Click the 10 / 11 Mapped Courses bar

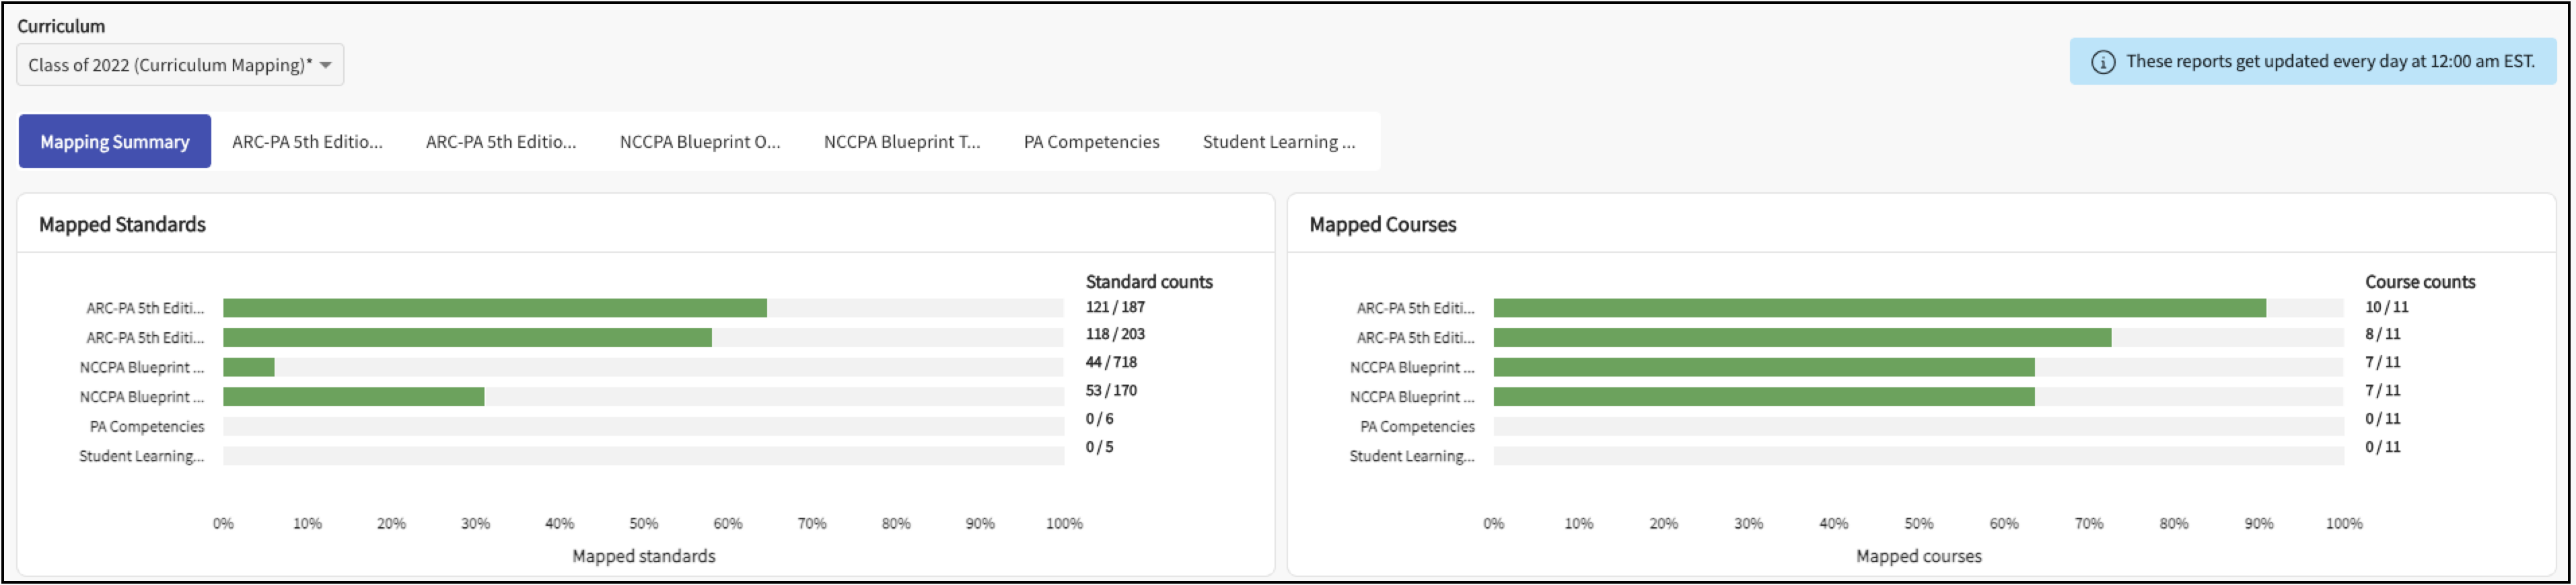pyautogui.click(x=1879, y=308)
